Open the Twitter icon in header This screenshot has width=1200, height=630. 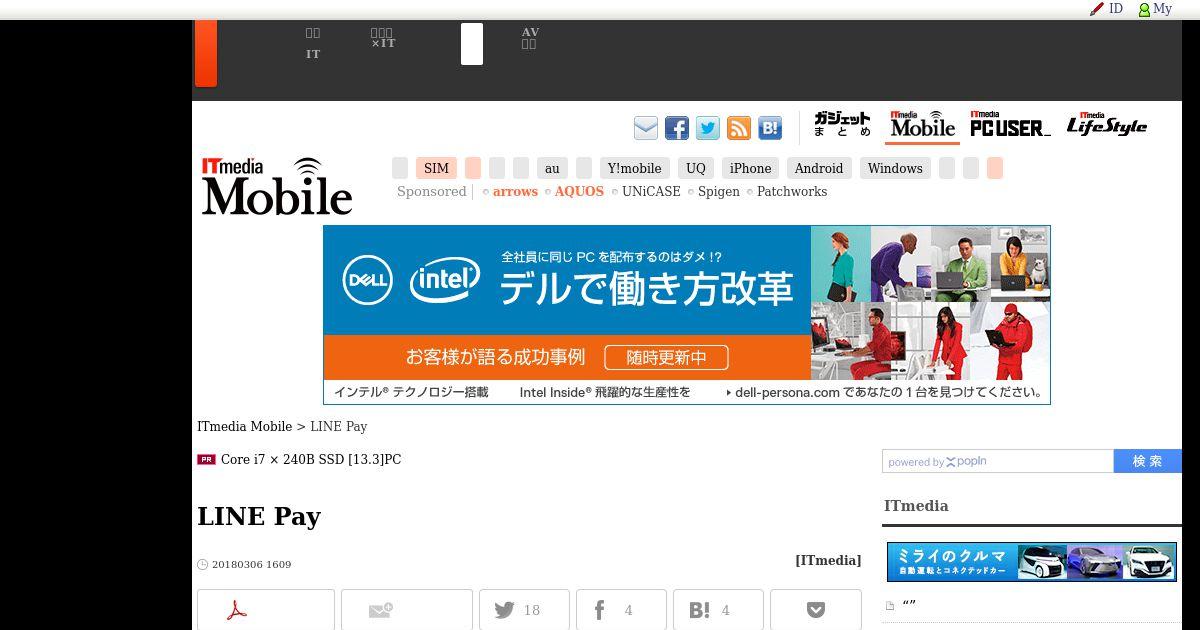pyautogui.click(x=708, y=128)
